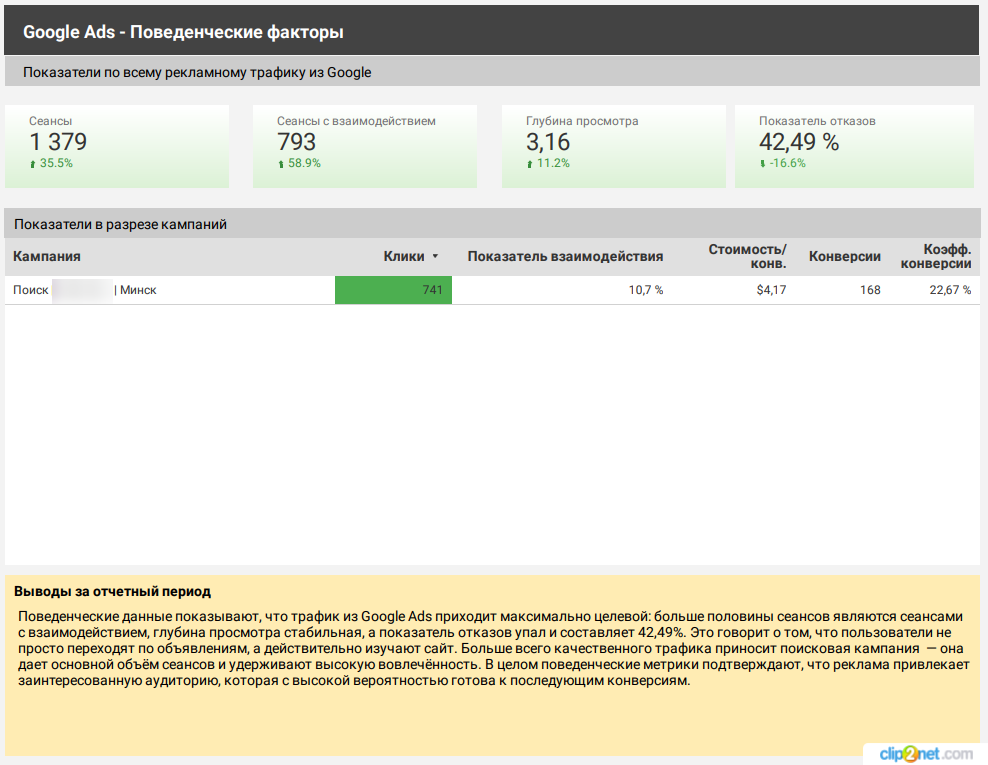Click the clip2net logo watermark
Image resolution: width=988 pixels, height=765 pixels.
[924, 754]
